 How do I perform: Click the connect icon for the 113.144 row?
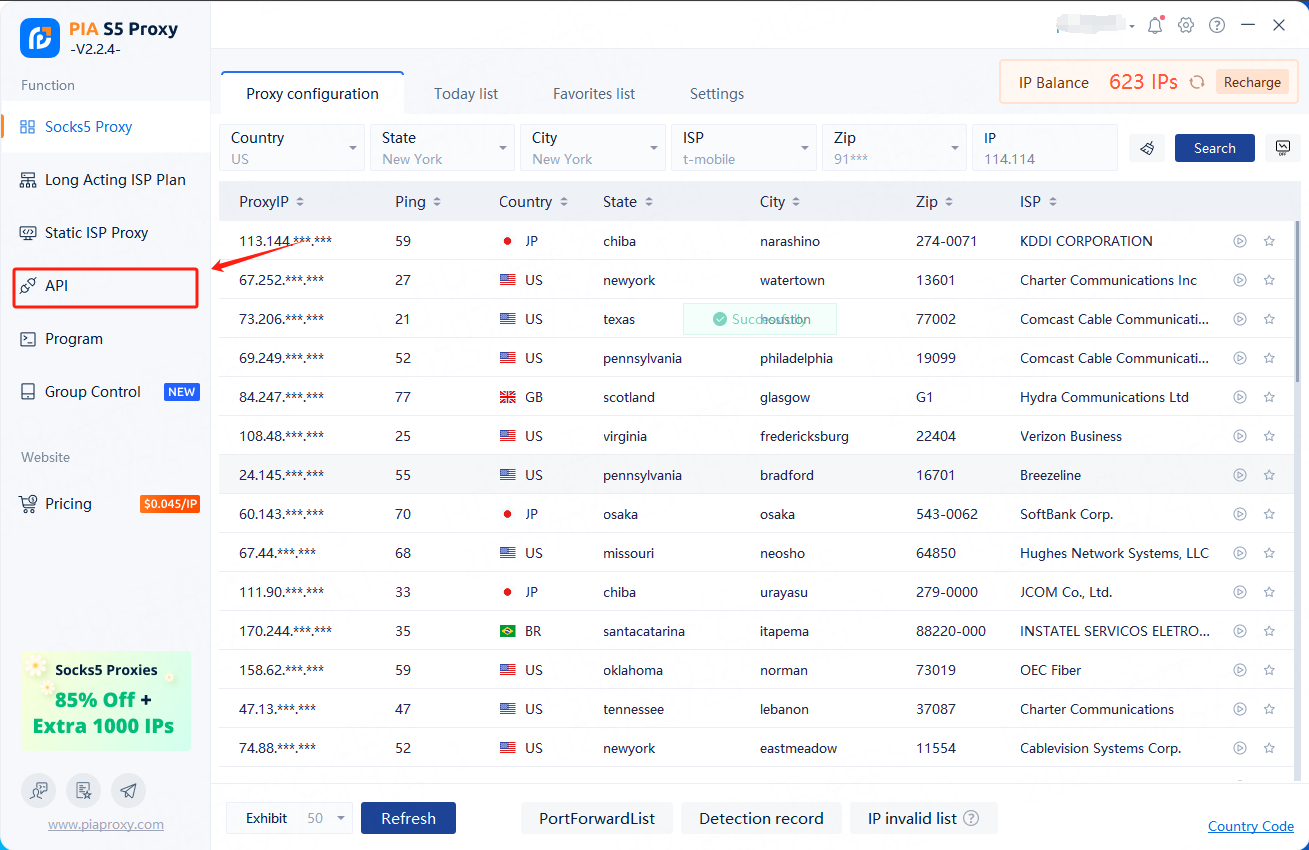[x=1240, y=241]
